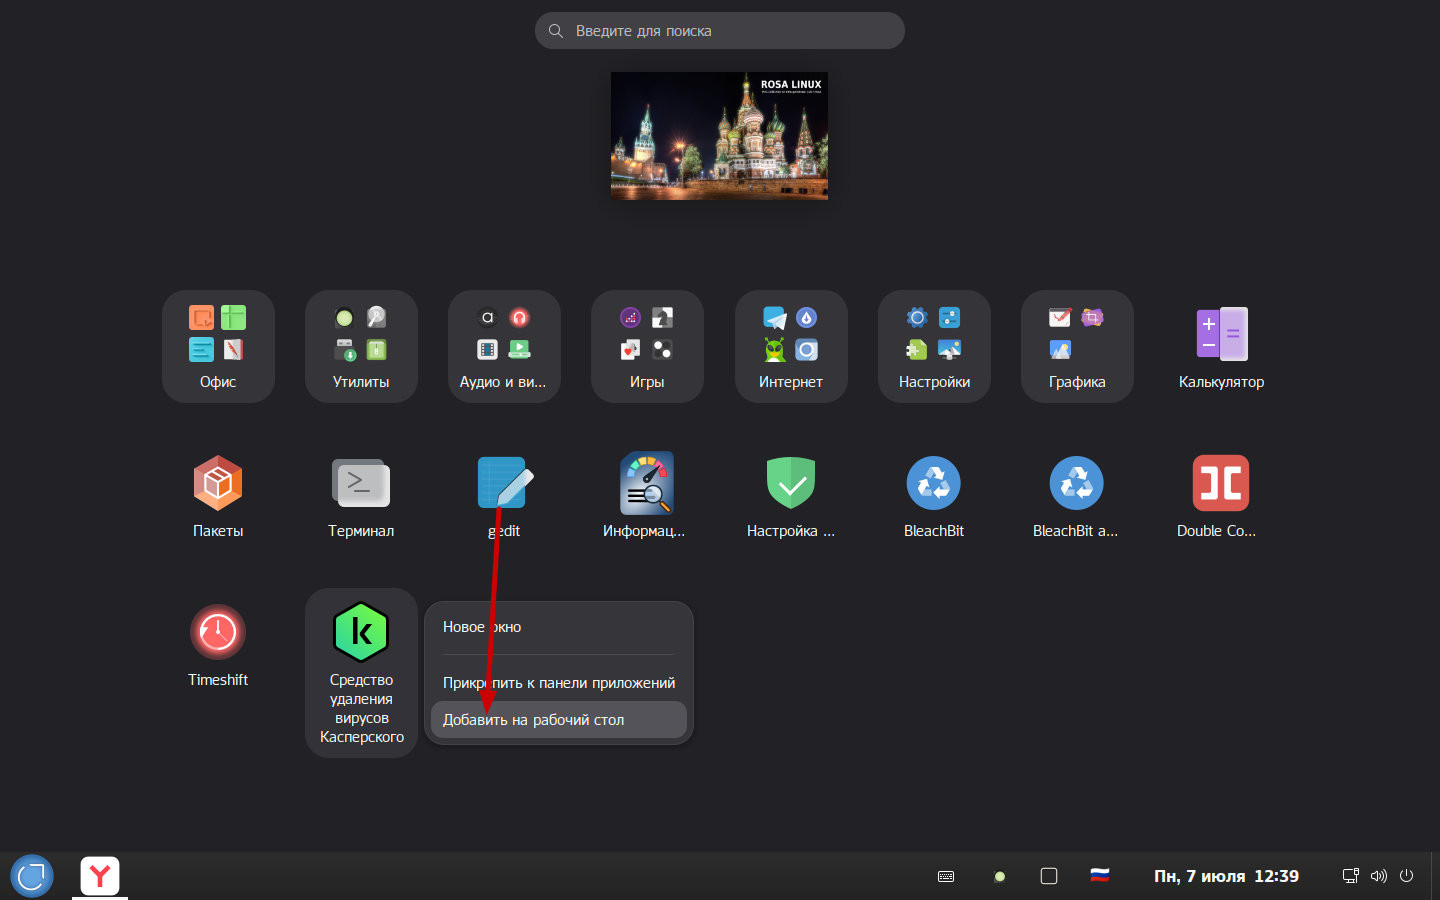The image size is (1440, 900).
Task: Click the Yandex Browser taskbar icon
Action: (x=100, y=876)
